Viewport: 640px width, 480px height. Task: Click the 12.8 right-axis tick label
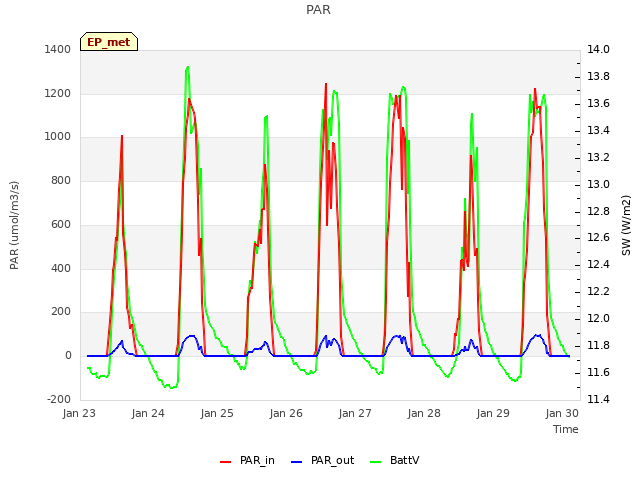[x=598, y=211]
